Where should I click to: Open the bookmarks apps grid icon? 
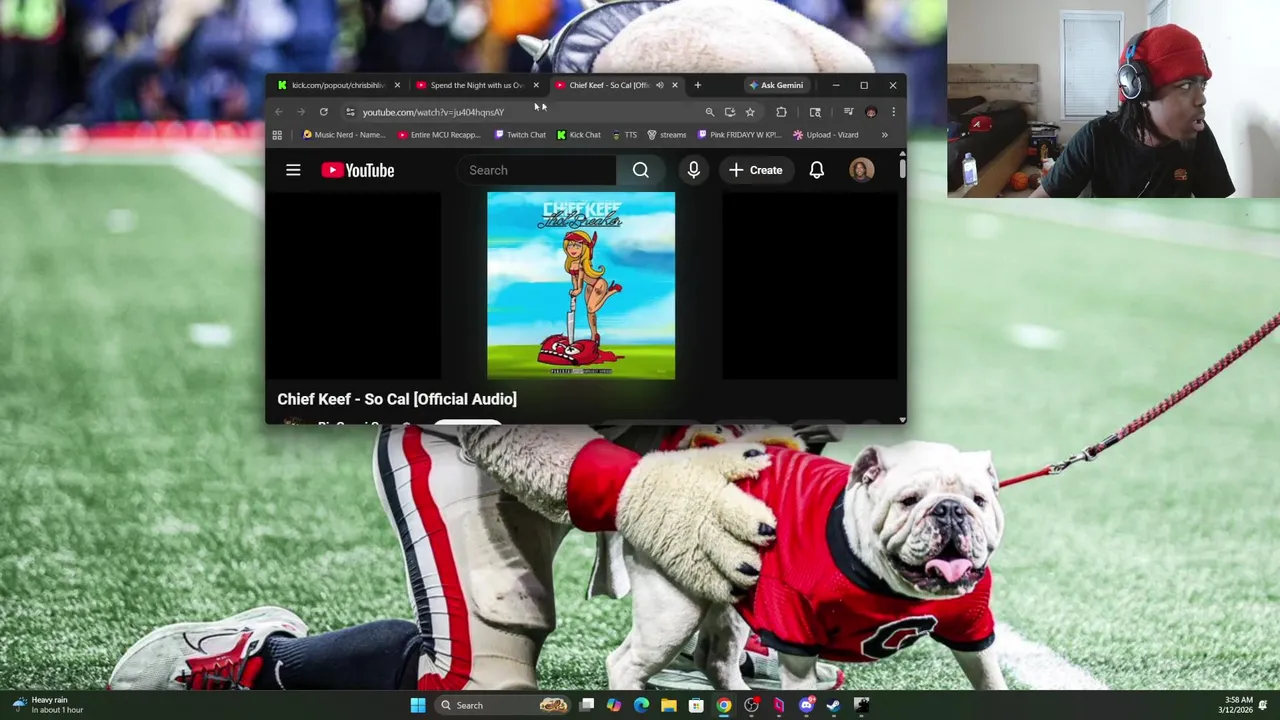click(277, 135)
